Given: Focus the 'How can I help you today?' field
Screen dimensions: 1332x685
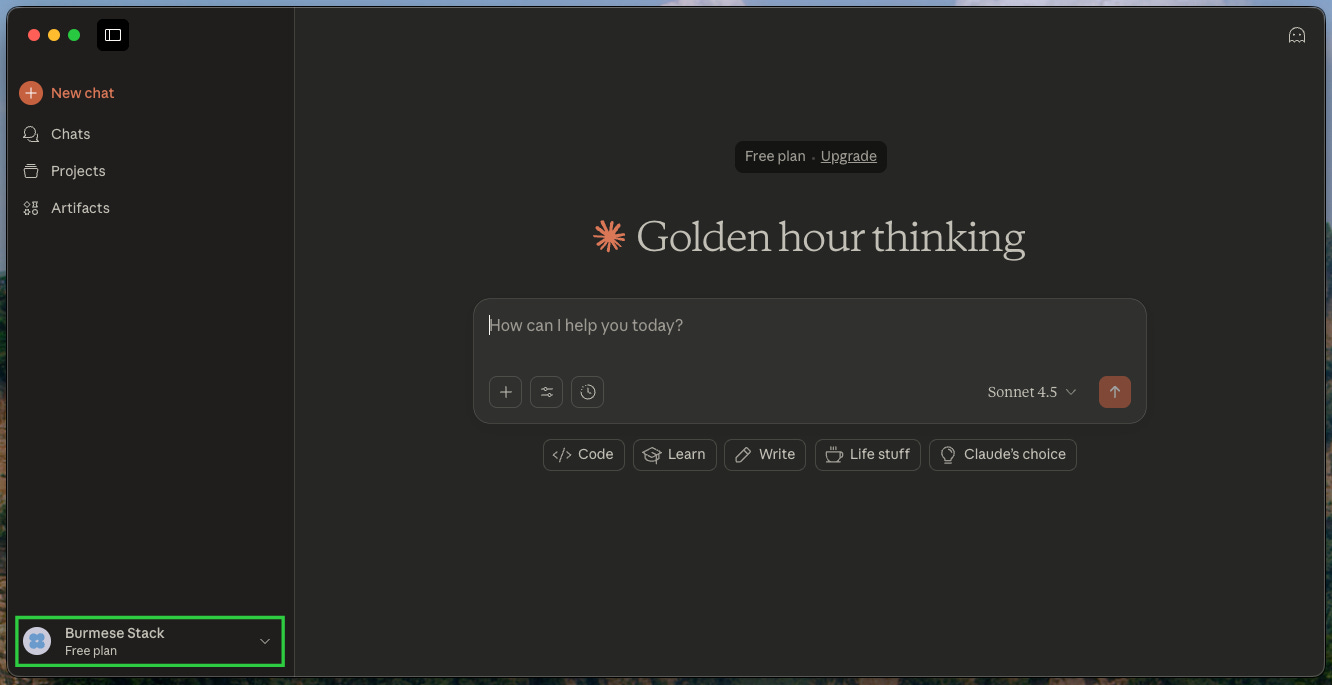Looking at the screenshot, I should [x=809, y=326].
